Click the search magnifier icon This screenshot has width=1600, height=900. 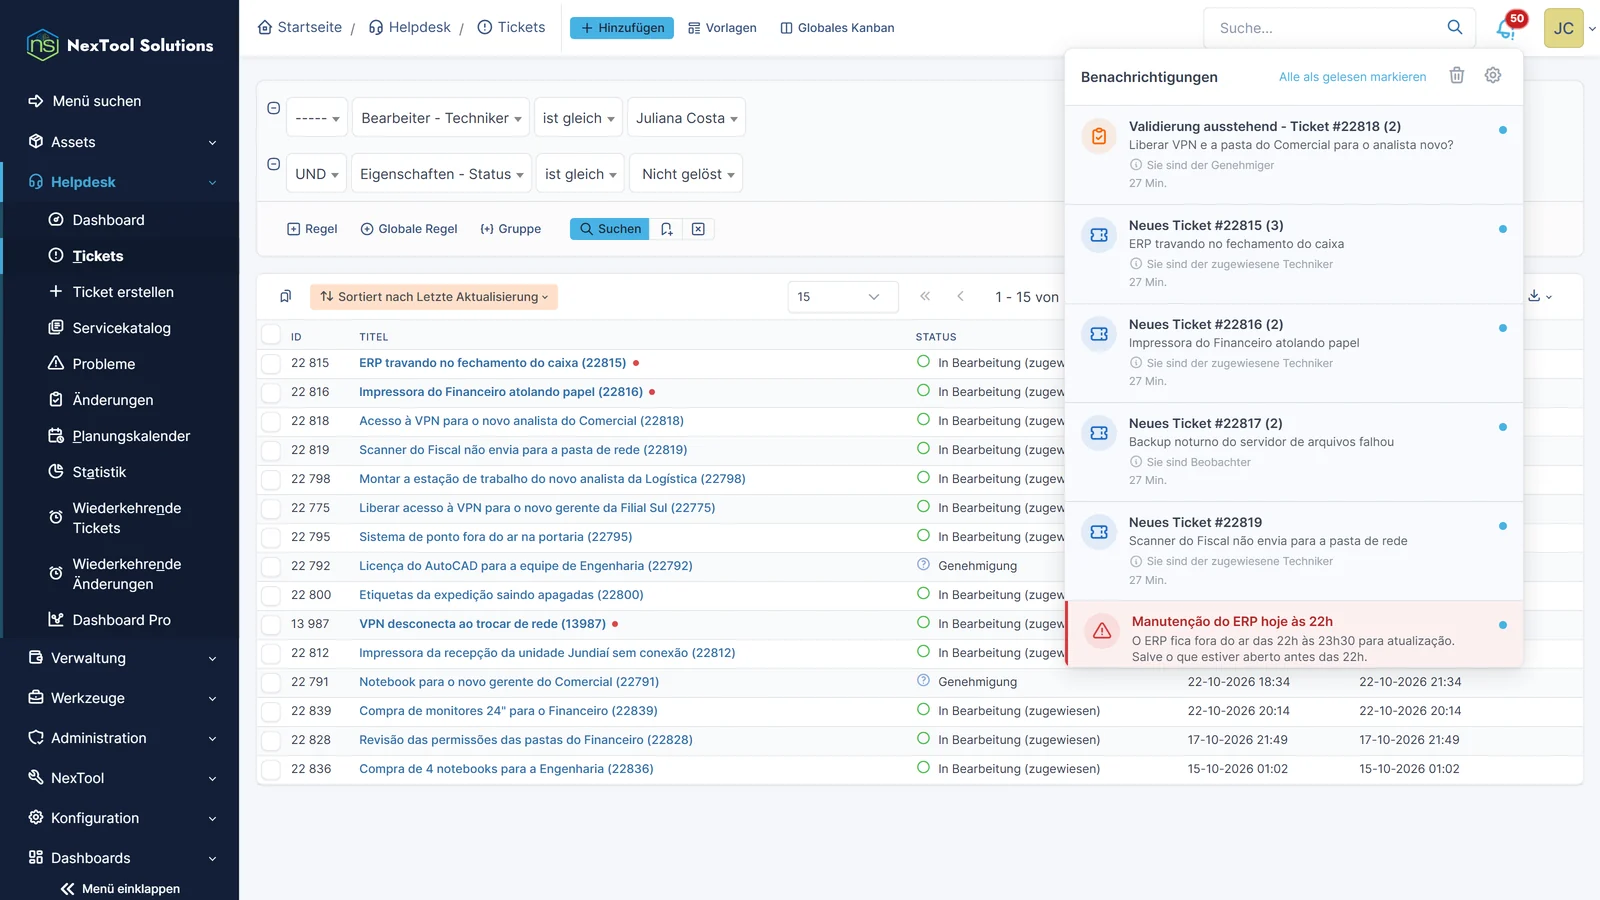pyautogui.click(x=1455, y=28)
